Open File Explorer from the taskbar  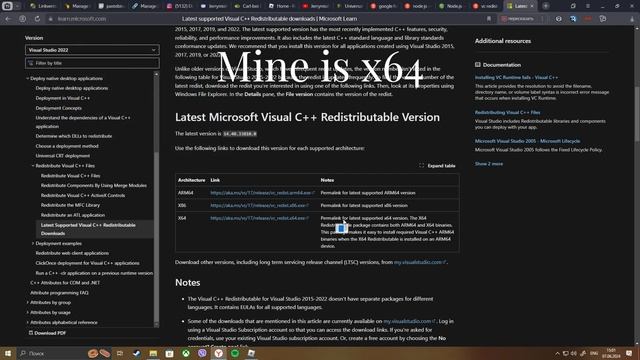[153, 353]
